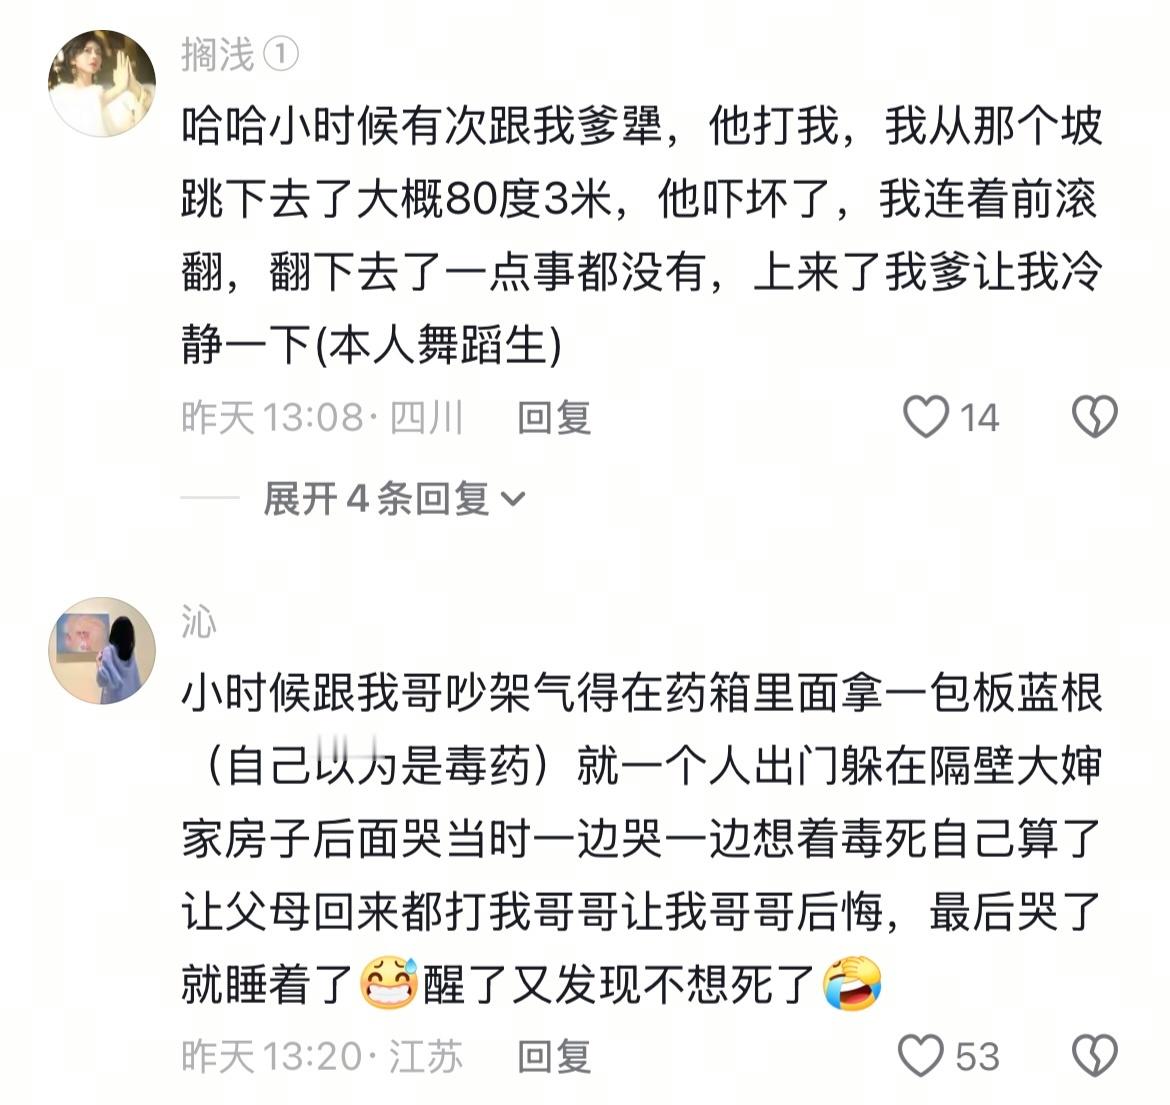This screenshot has width=1170, height=1105.
Task: Tap broken-heart dislike on 沁's comment
Action: (x=1095, y=1055)
